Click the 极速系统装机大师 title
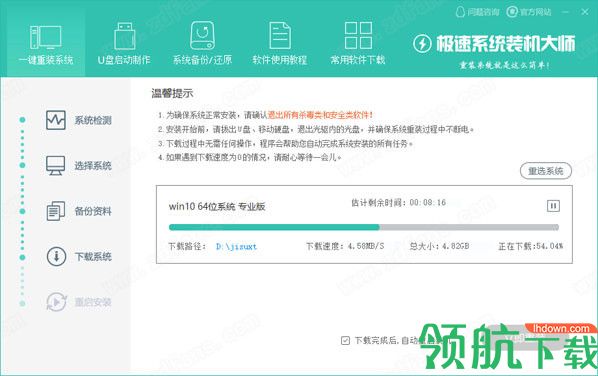Viewport: 598px width, 376px height. click(x=506, y=44)
